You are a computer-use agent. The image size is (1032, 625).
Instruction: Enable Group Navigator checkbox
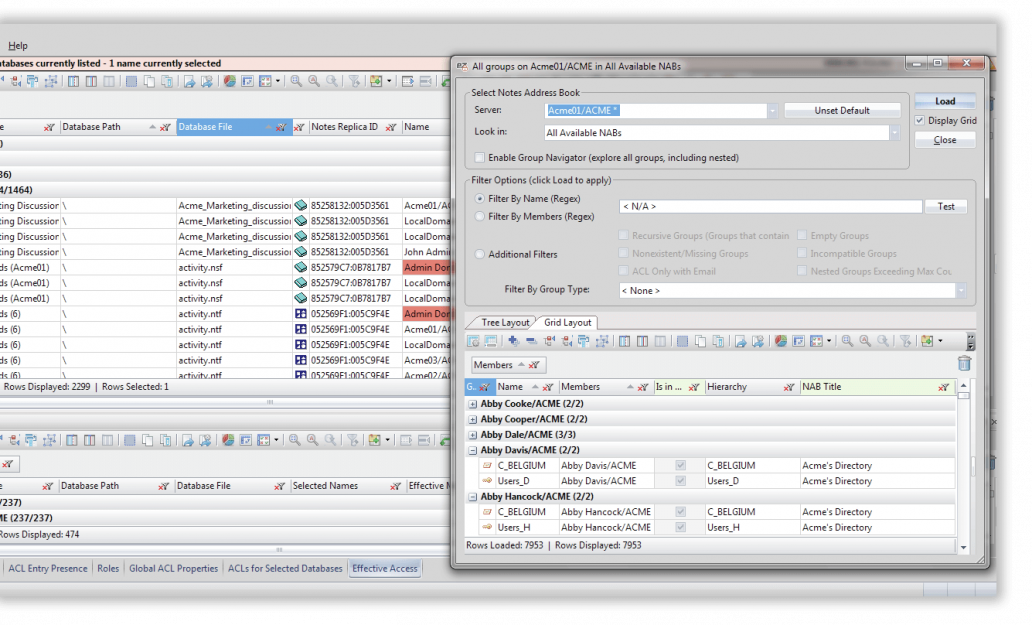click(479, 157)
